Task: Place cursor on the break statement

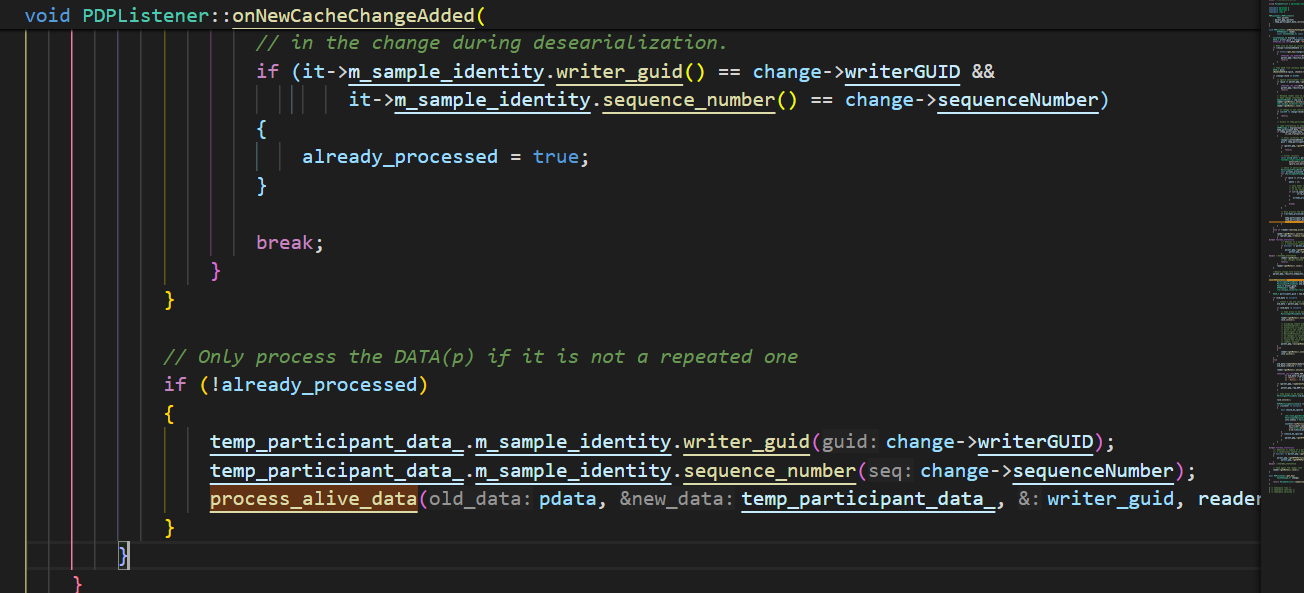Action: (289, 243)
